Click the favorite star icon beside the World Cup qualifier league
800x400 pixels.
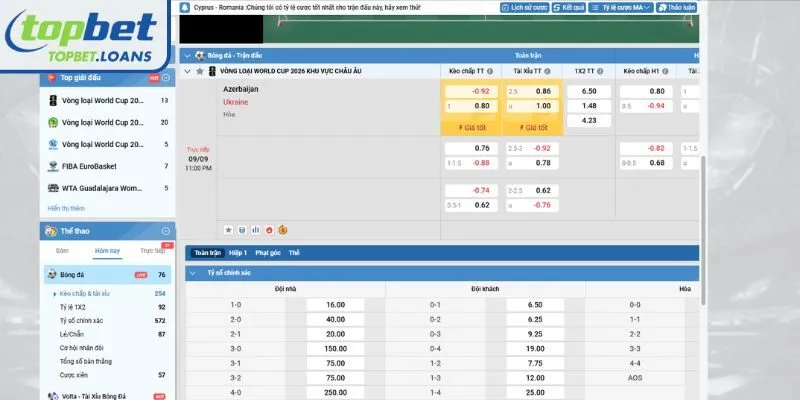tap(200, 72)
